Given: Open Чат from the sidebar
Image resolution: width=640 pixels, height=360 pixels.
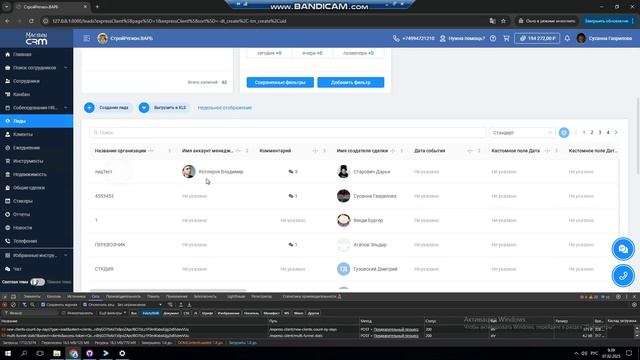Looking at the screenshot, I should click(17, 269).
